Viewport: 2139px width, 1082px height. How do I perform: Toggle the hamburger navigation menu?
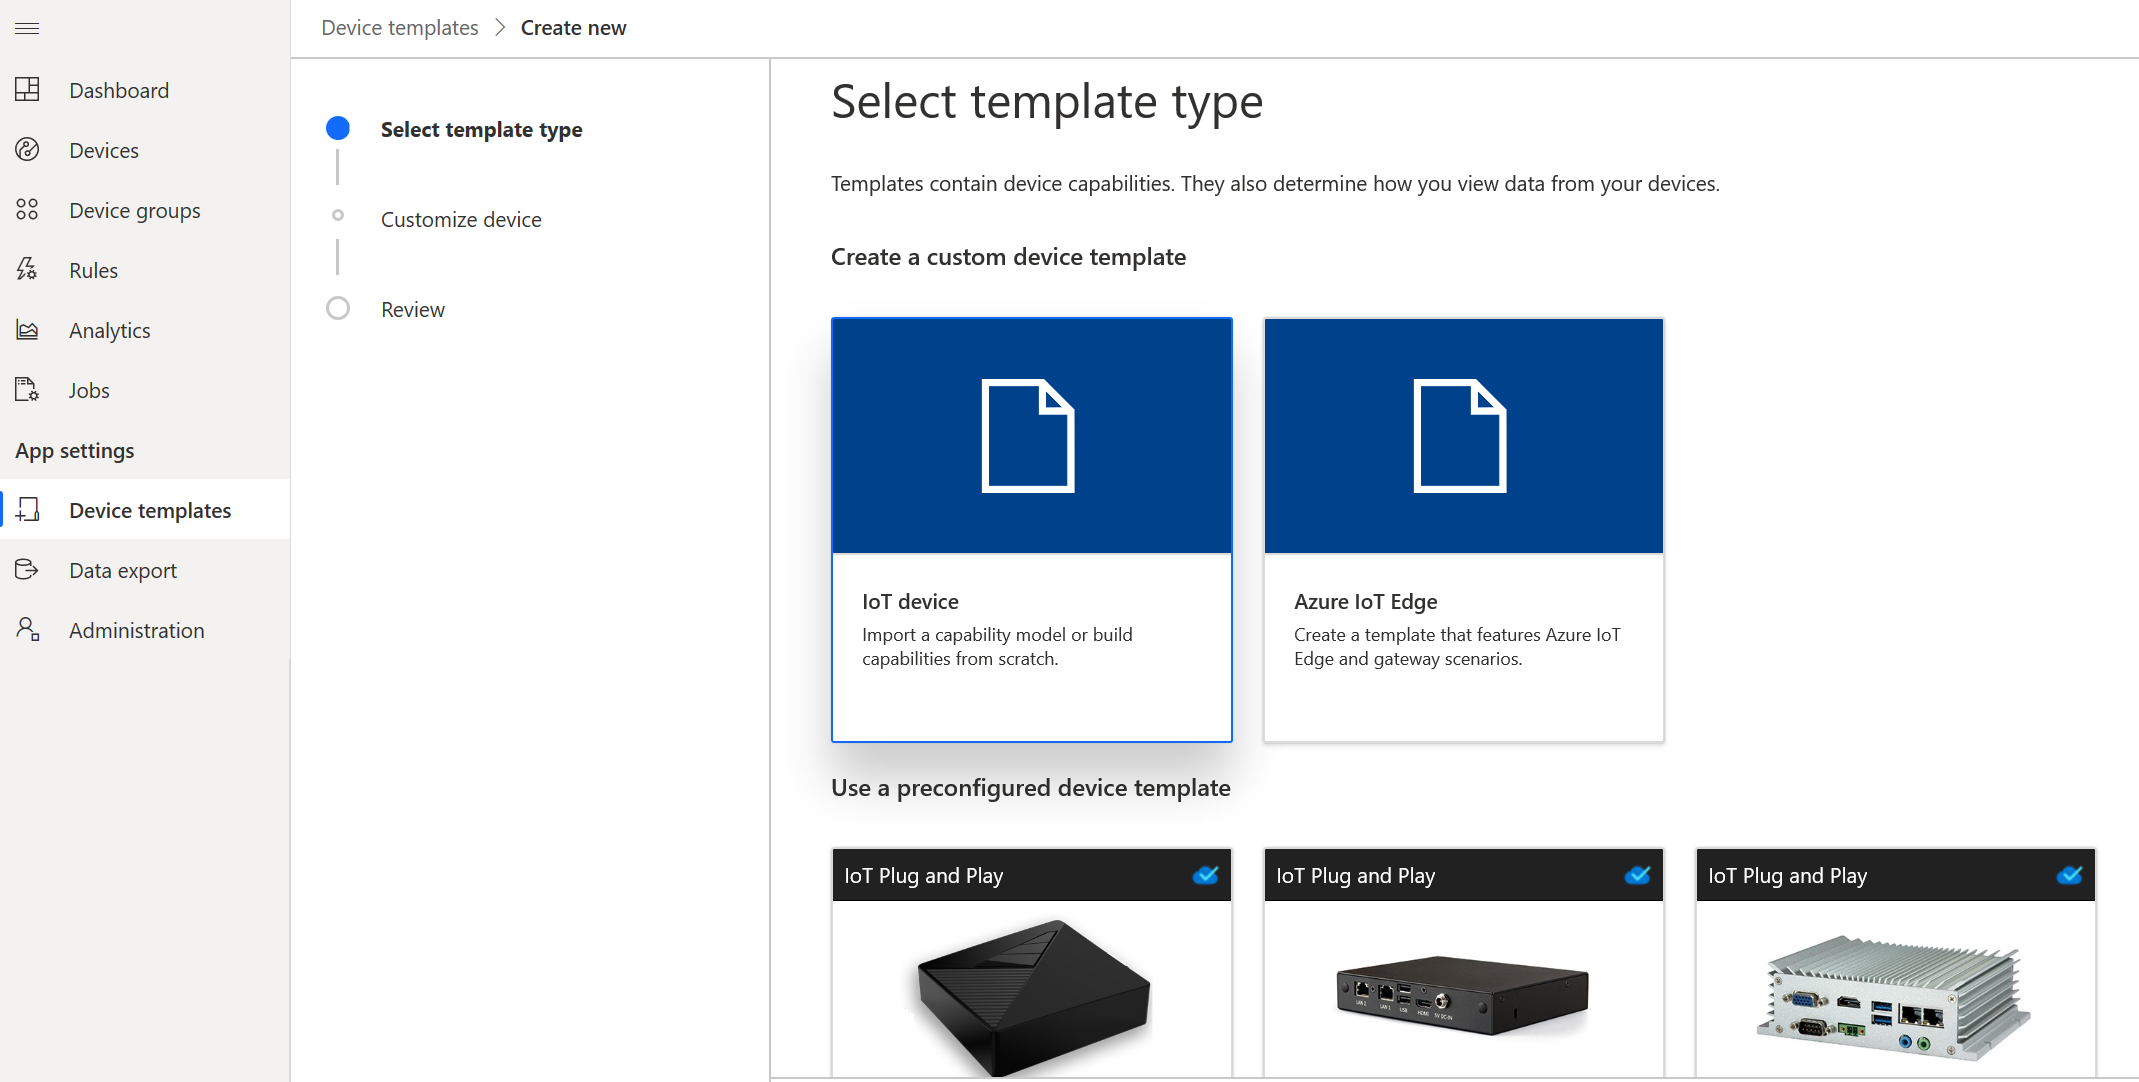[27, 28]
